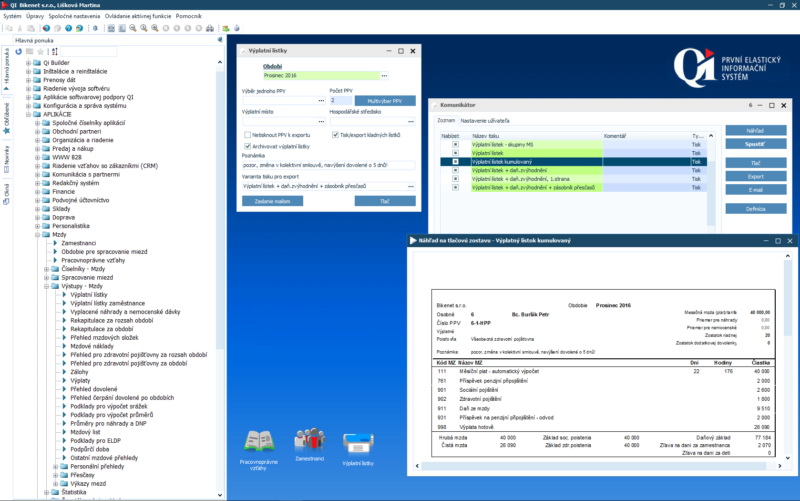This screenshot has width=800, height=501.
Task: Toggle Tisk/export kladných lístků checkbox
Action: [x=335, y=135]
